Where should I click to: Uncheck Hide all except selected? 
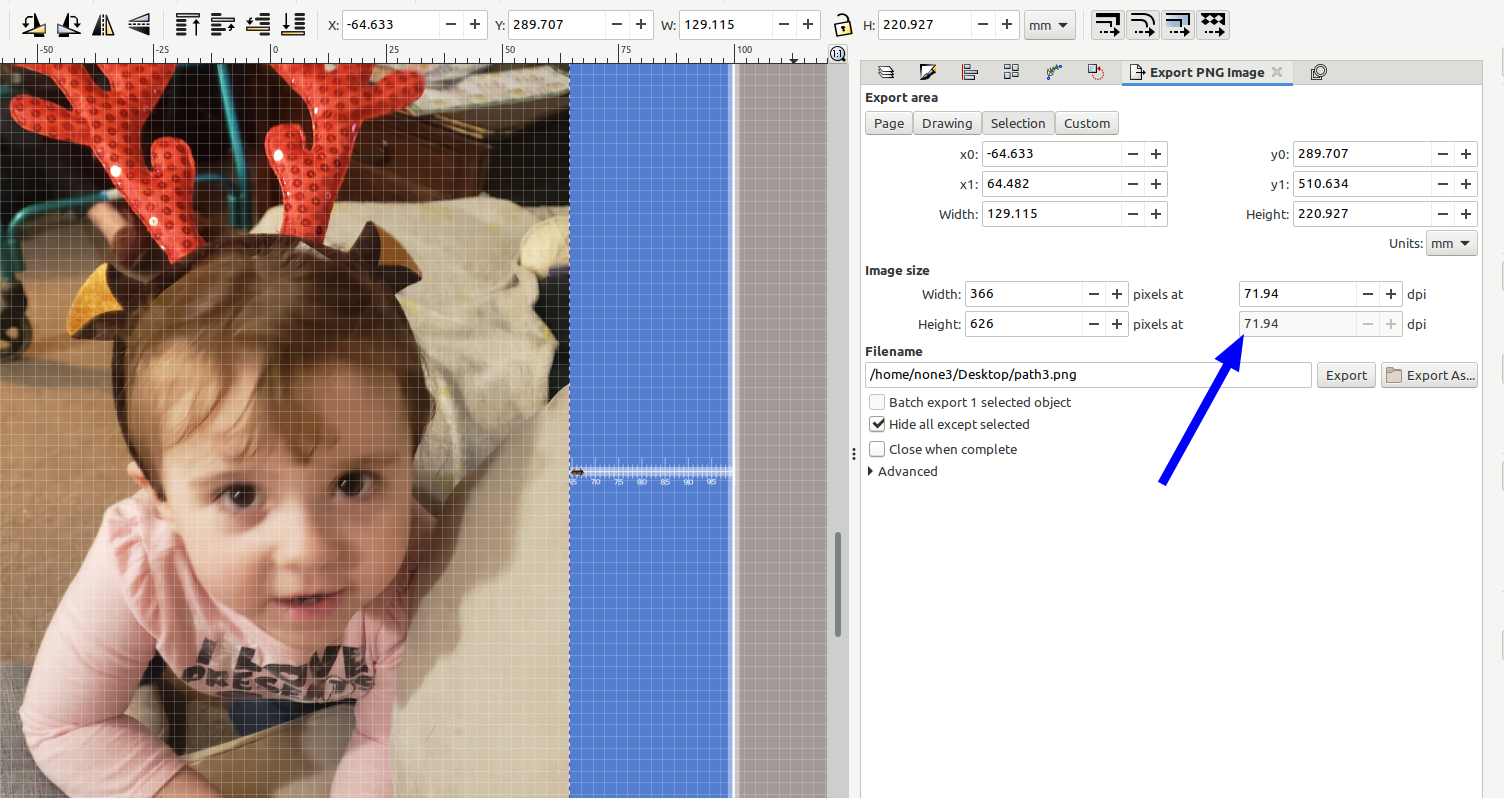click(877, 424)
